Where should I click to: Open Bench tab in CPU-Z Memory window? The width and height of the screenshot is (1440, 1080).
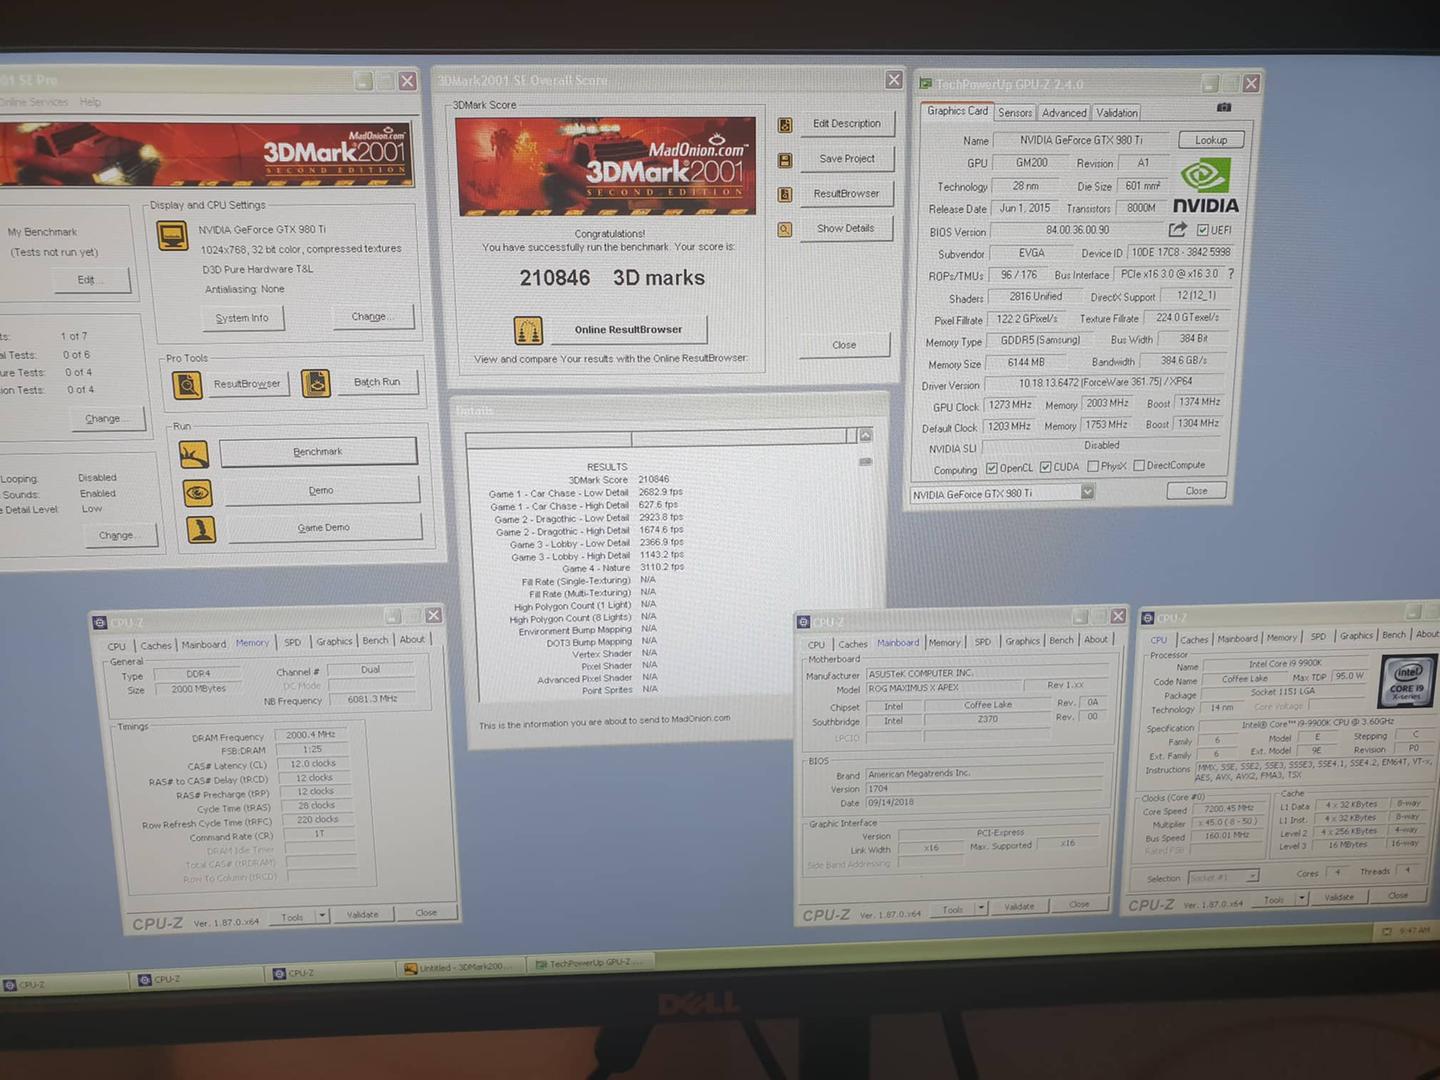(x=375, y=641)
